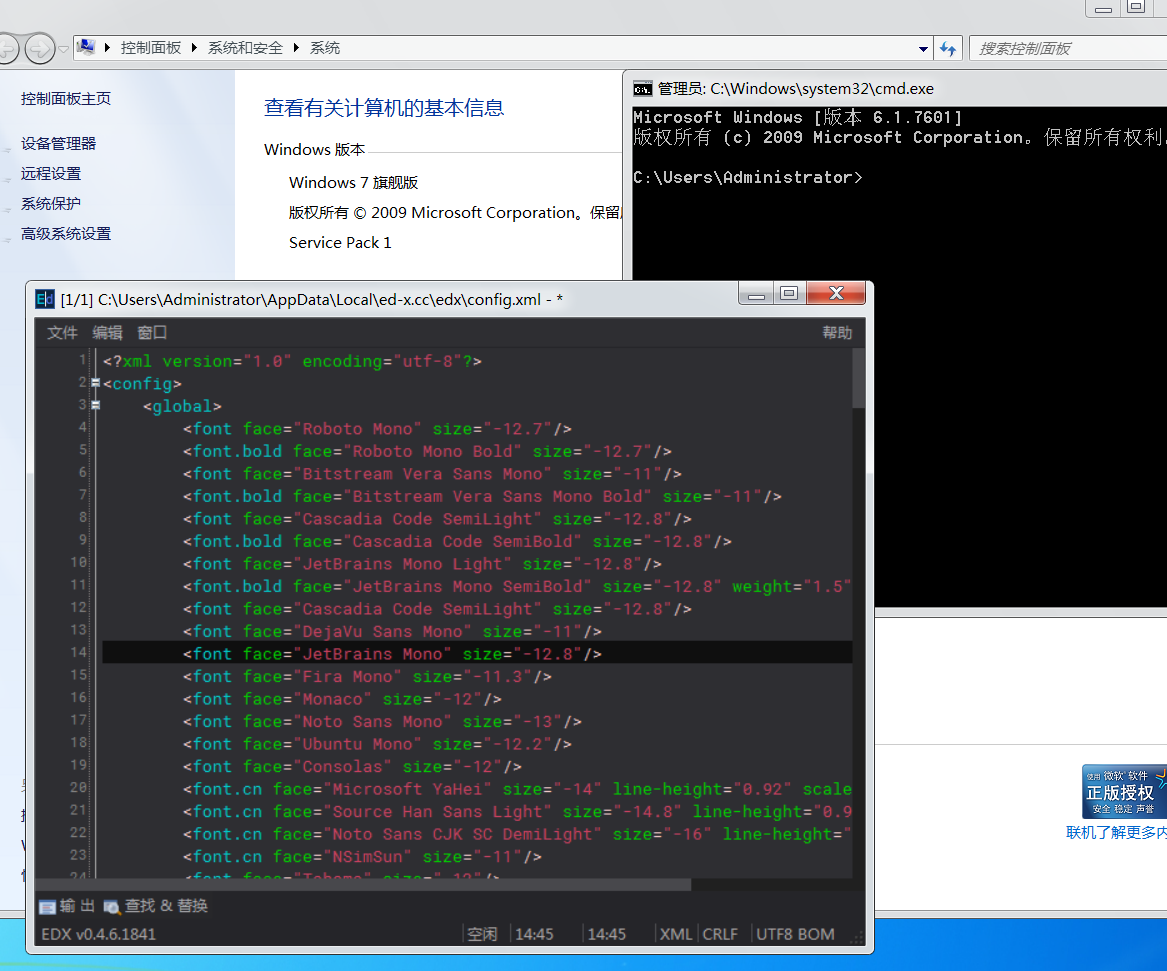Click 控制面板 breadcrumb in address bar
The image size is (1167, 971).
pyautogui.click(x=151, y=48)
